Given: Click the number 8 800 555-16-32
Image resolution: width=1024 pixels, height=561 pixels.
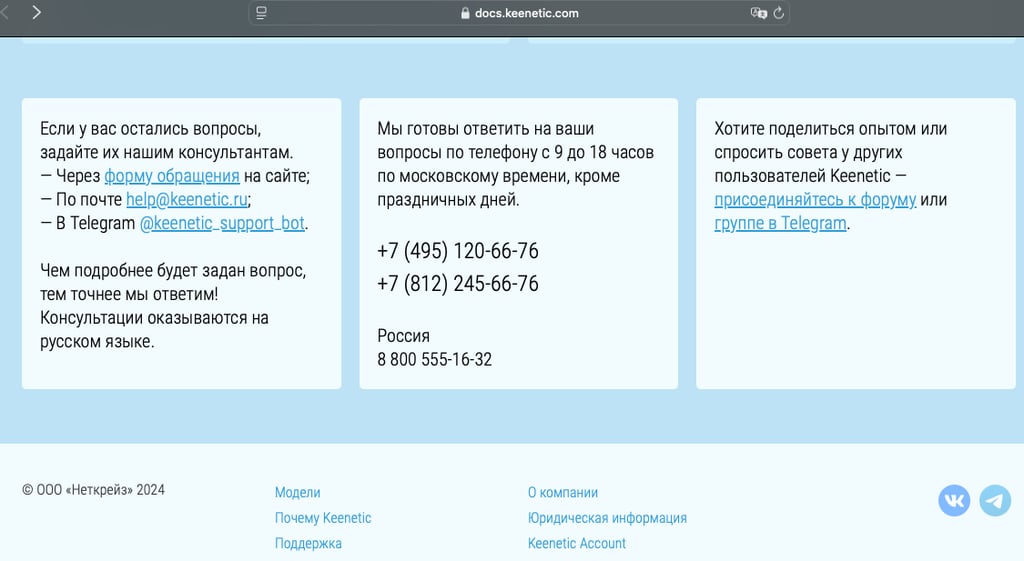Looking at the screenshot, I should point(434,360).
